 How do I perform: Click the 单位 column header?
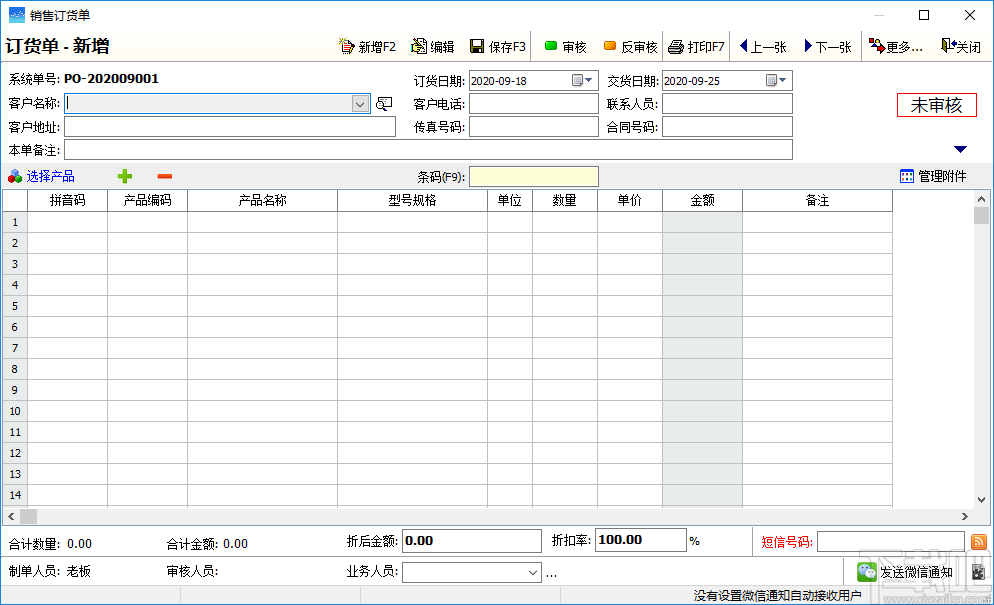click(510, 200)
